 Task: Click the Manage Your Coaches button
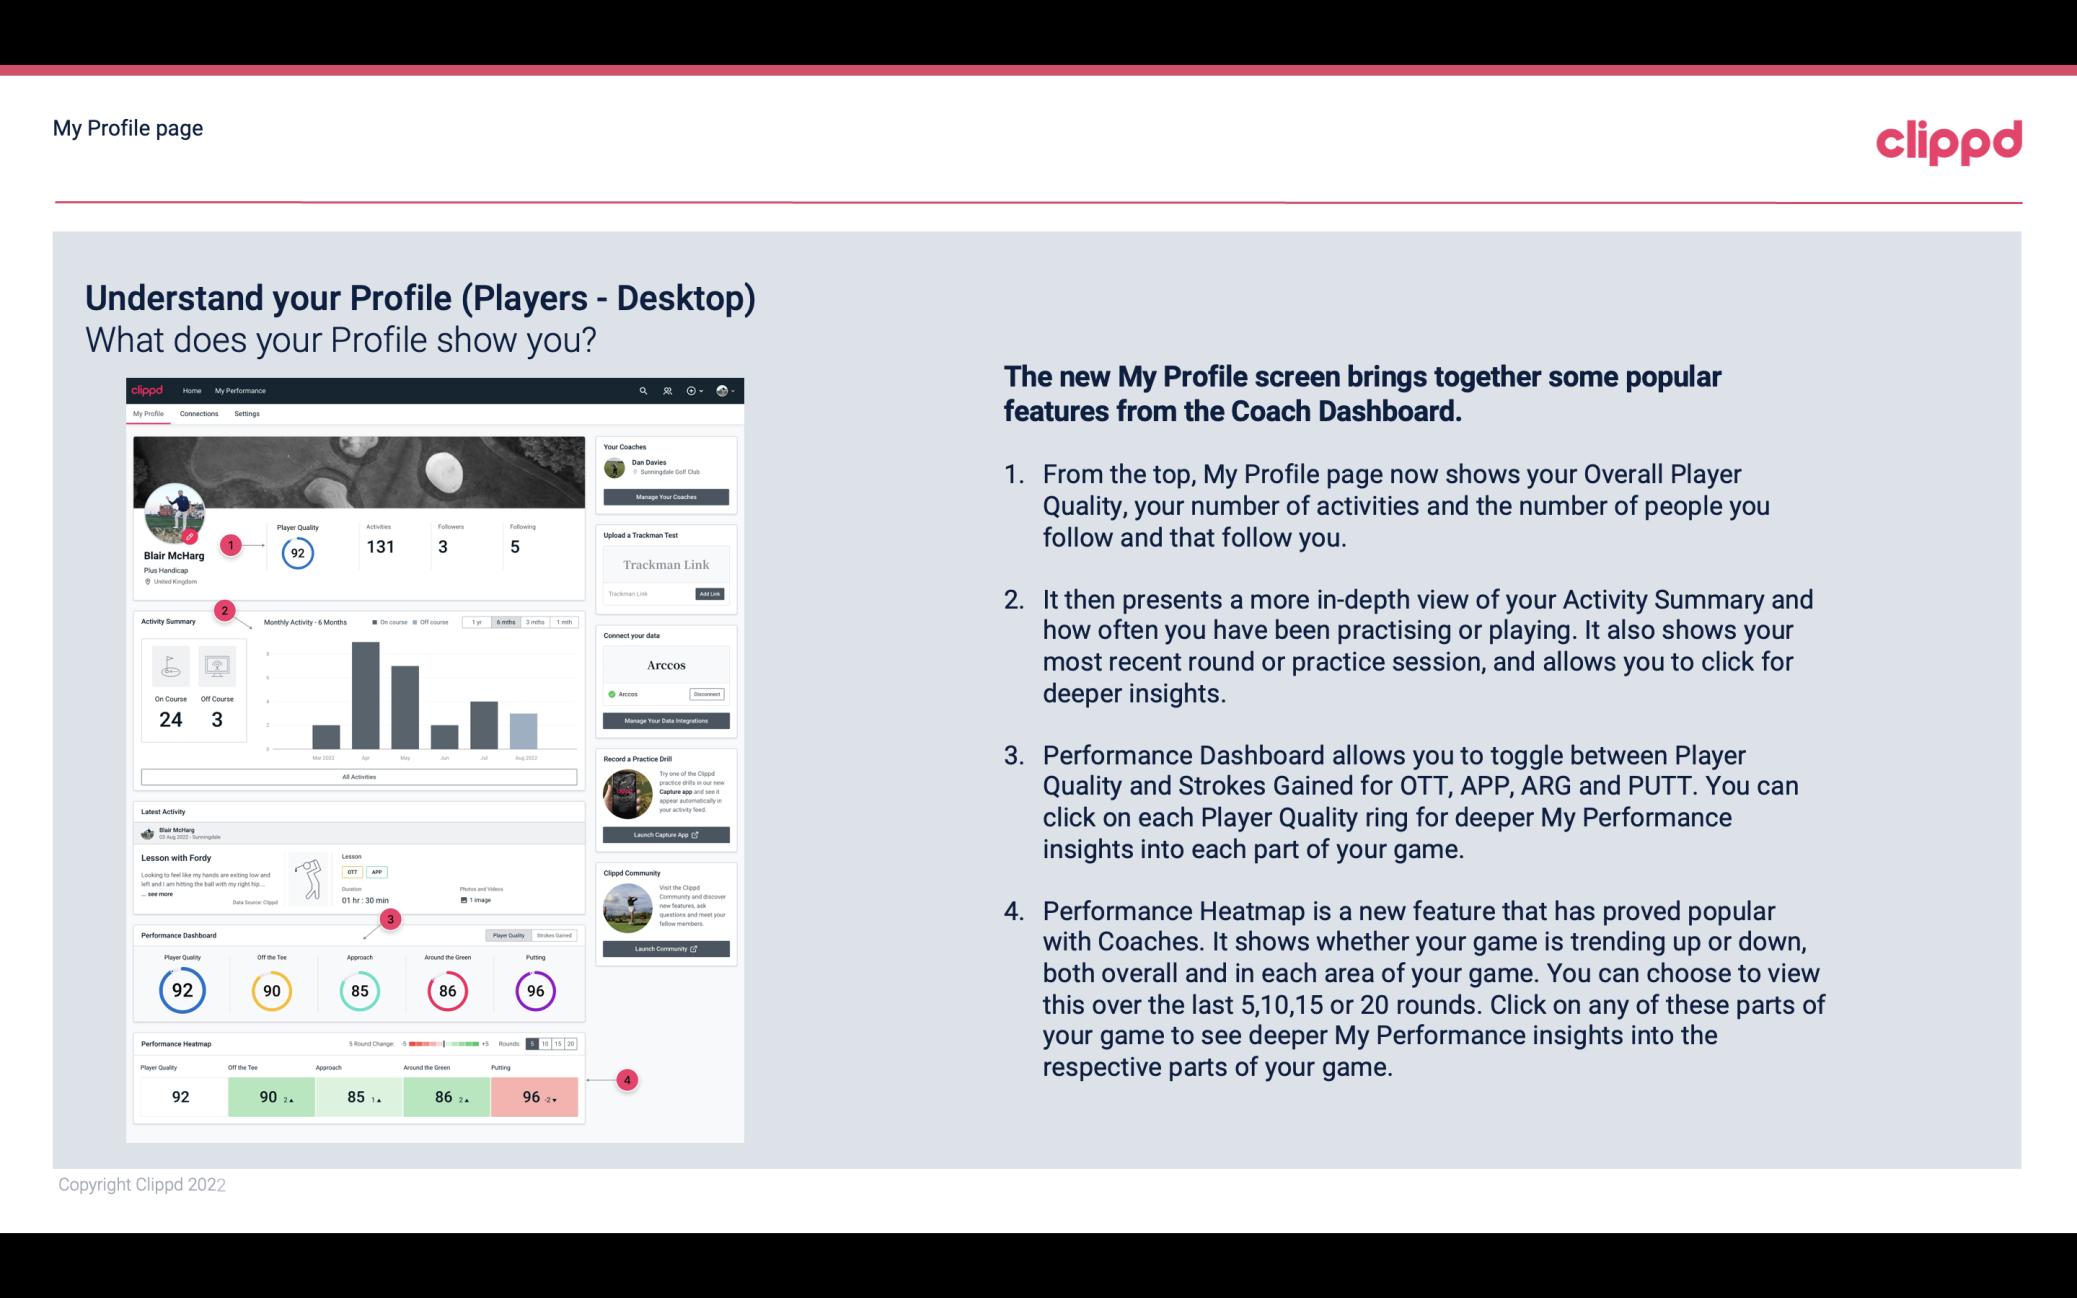tap(668, 496)
